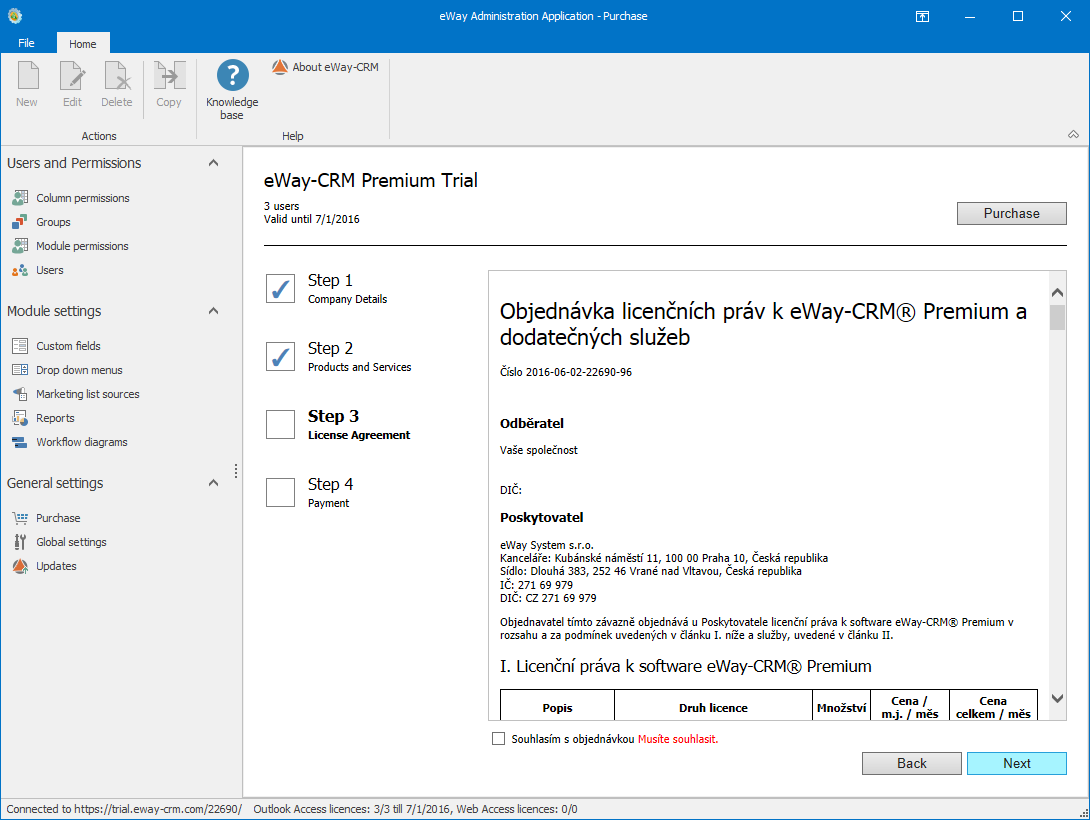Viewport: 1090px width, 820px height.
Task: Open Purchase in General settings
Action: [46, 518]
